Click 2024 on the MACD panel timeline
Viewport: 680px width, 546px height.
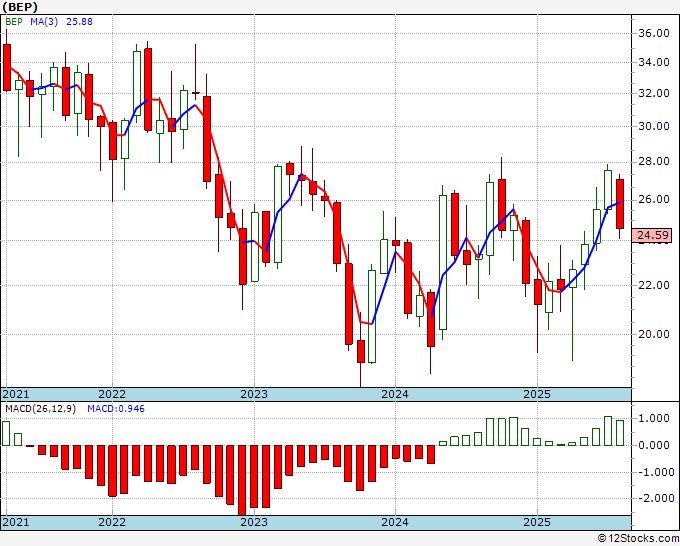(395, 522)
